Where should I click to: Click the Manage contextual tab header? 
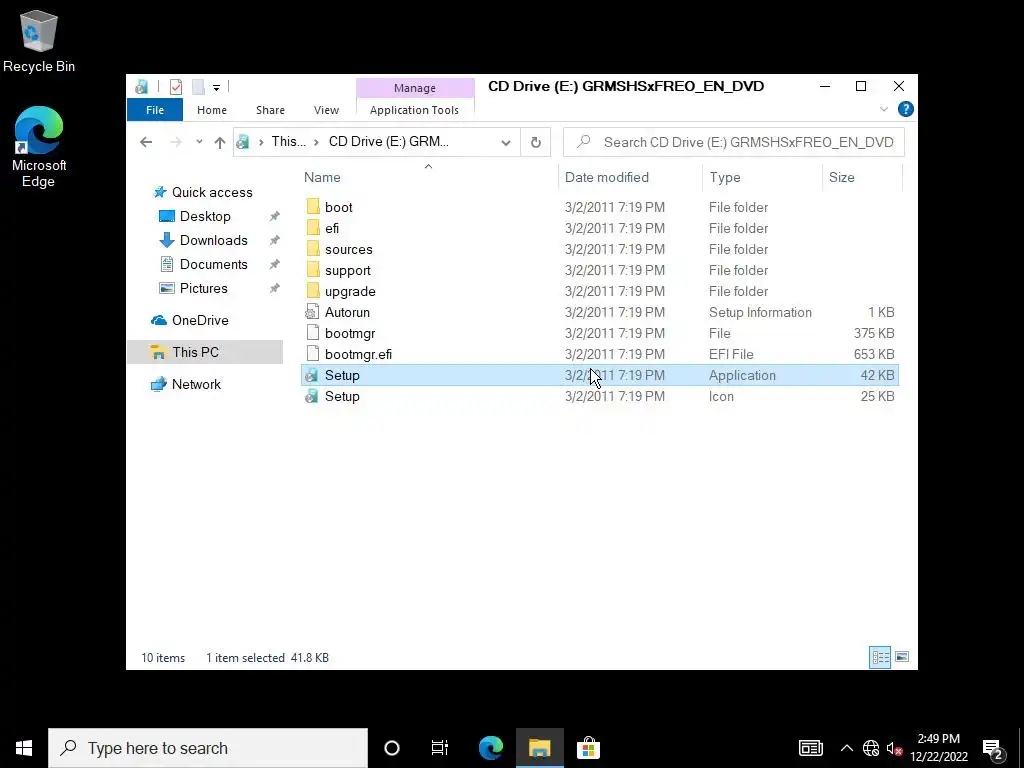click(x=415, y=88)
